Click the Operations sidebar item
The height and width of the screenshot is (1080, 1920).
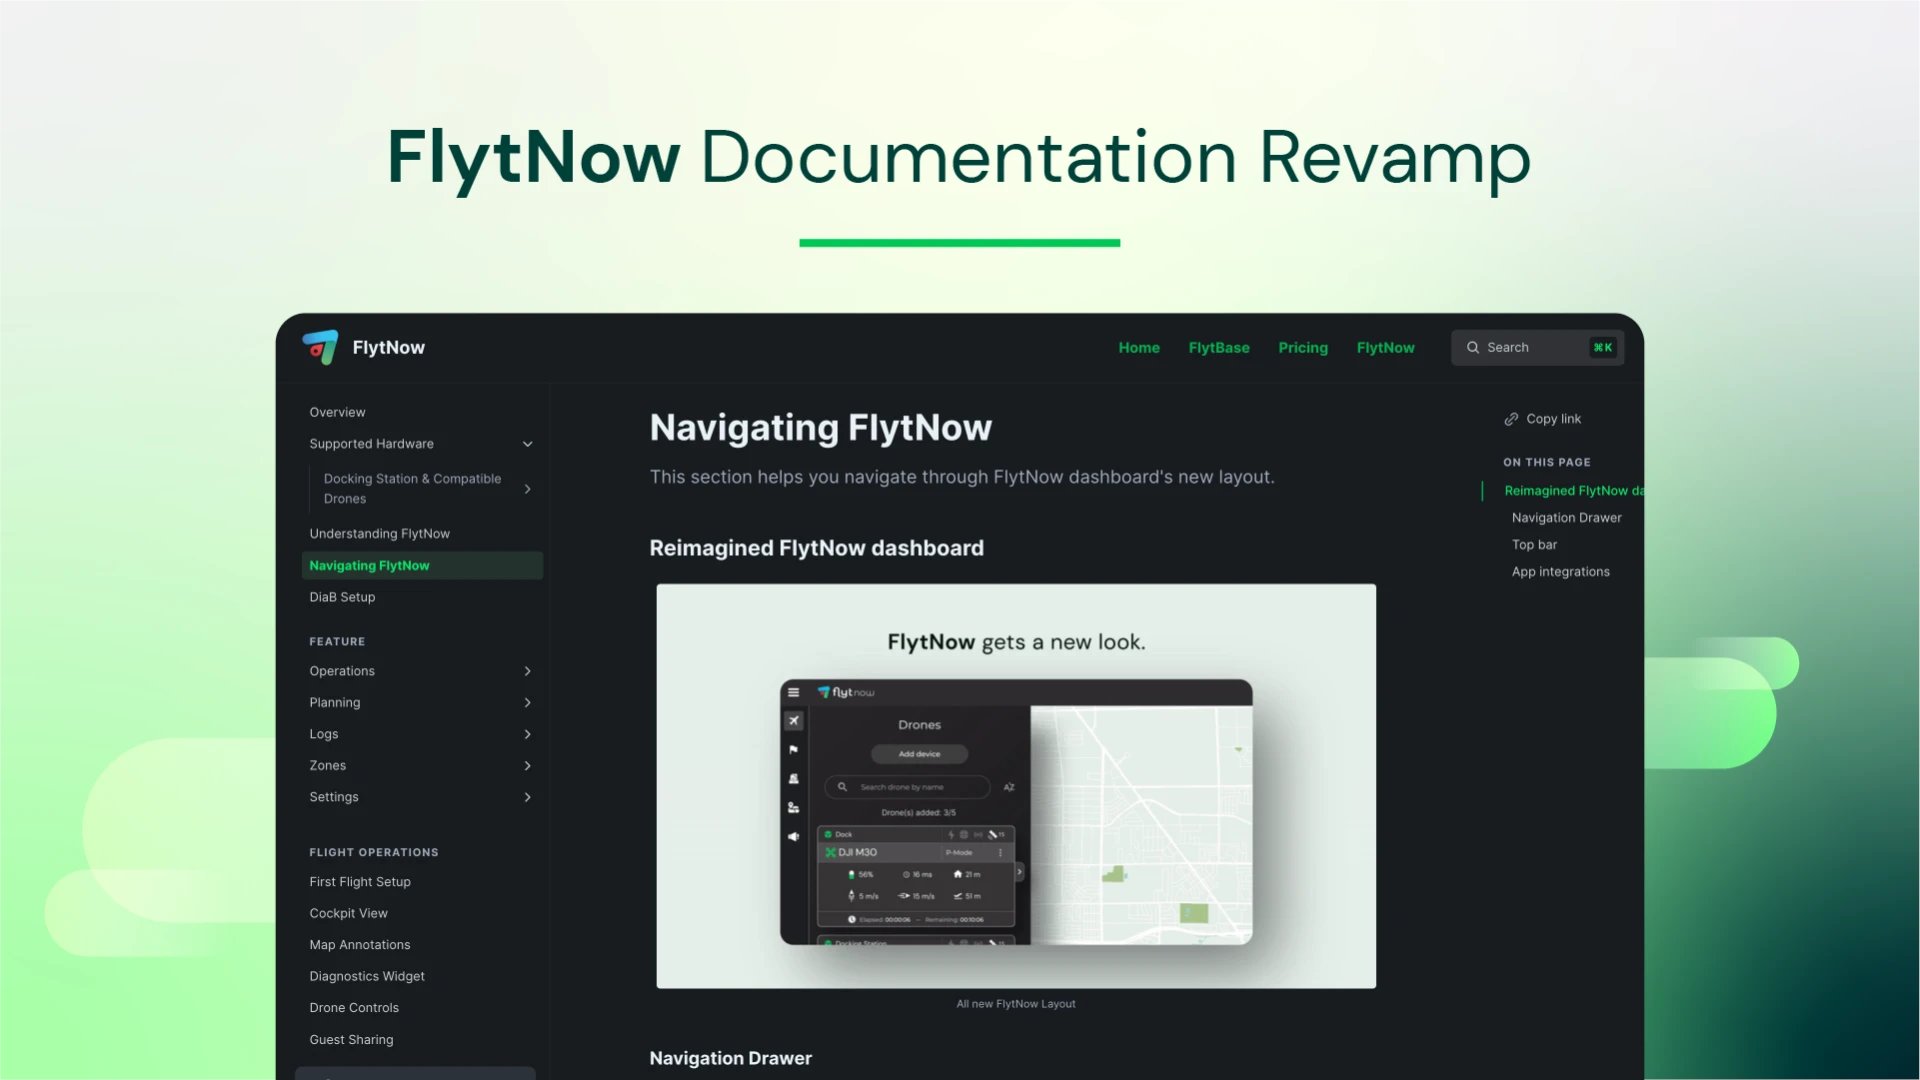click(342, 671)
